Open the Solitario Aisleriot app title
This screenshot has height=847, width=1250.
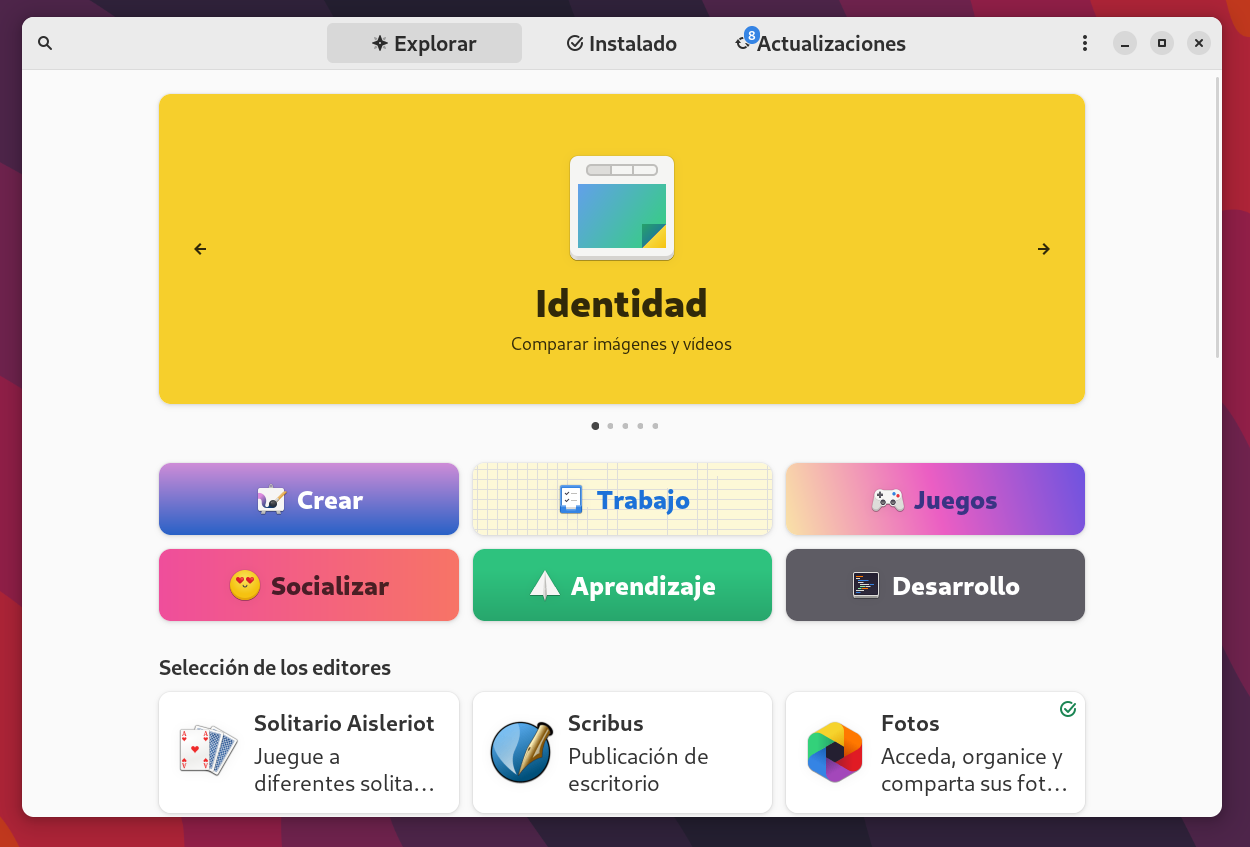344,723
